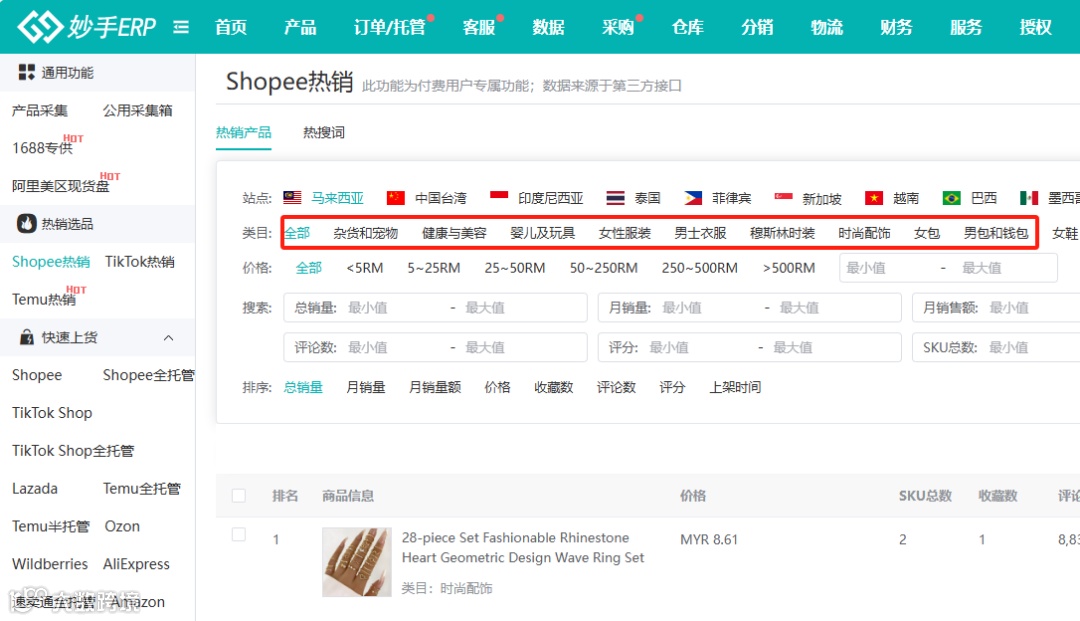Click the 快速上货 bag icon
Screen dimensions: 1080x621
click(x=26, y=337)
